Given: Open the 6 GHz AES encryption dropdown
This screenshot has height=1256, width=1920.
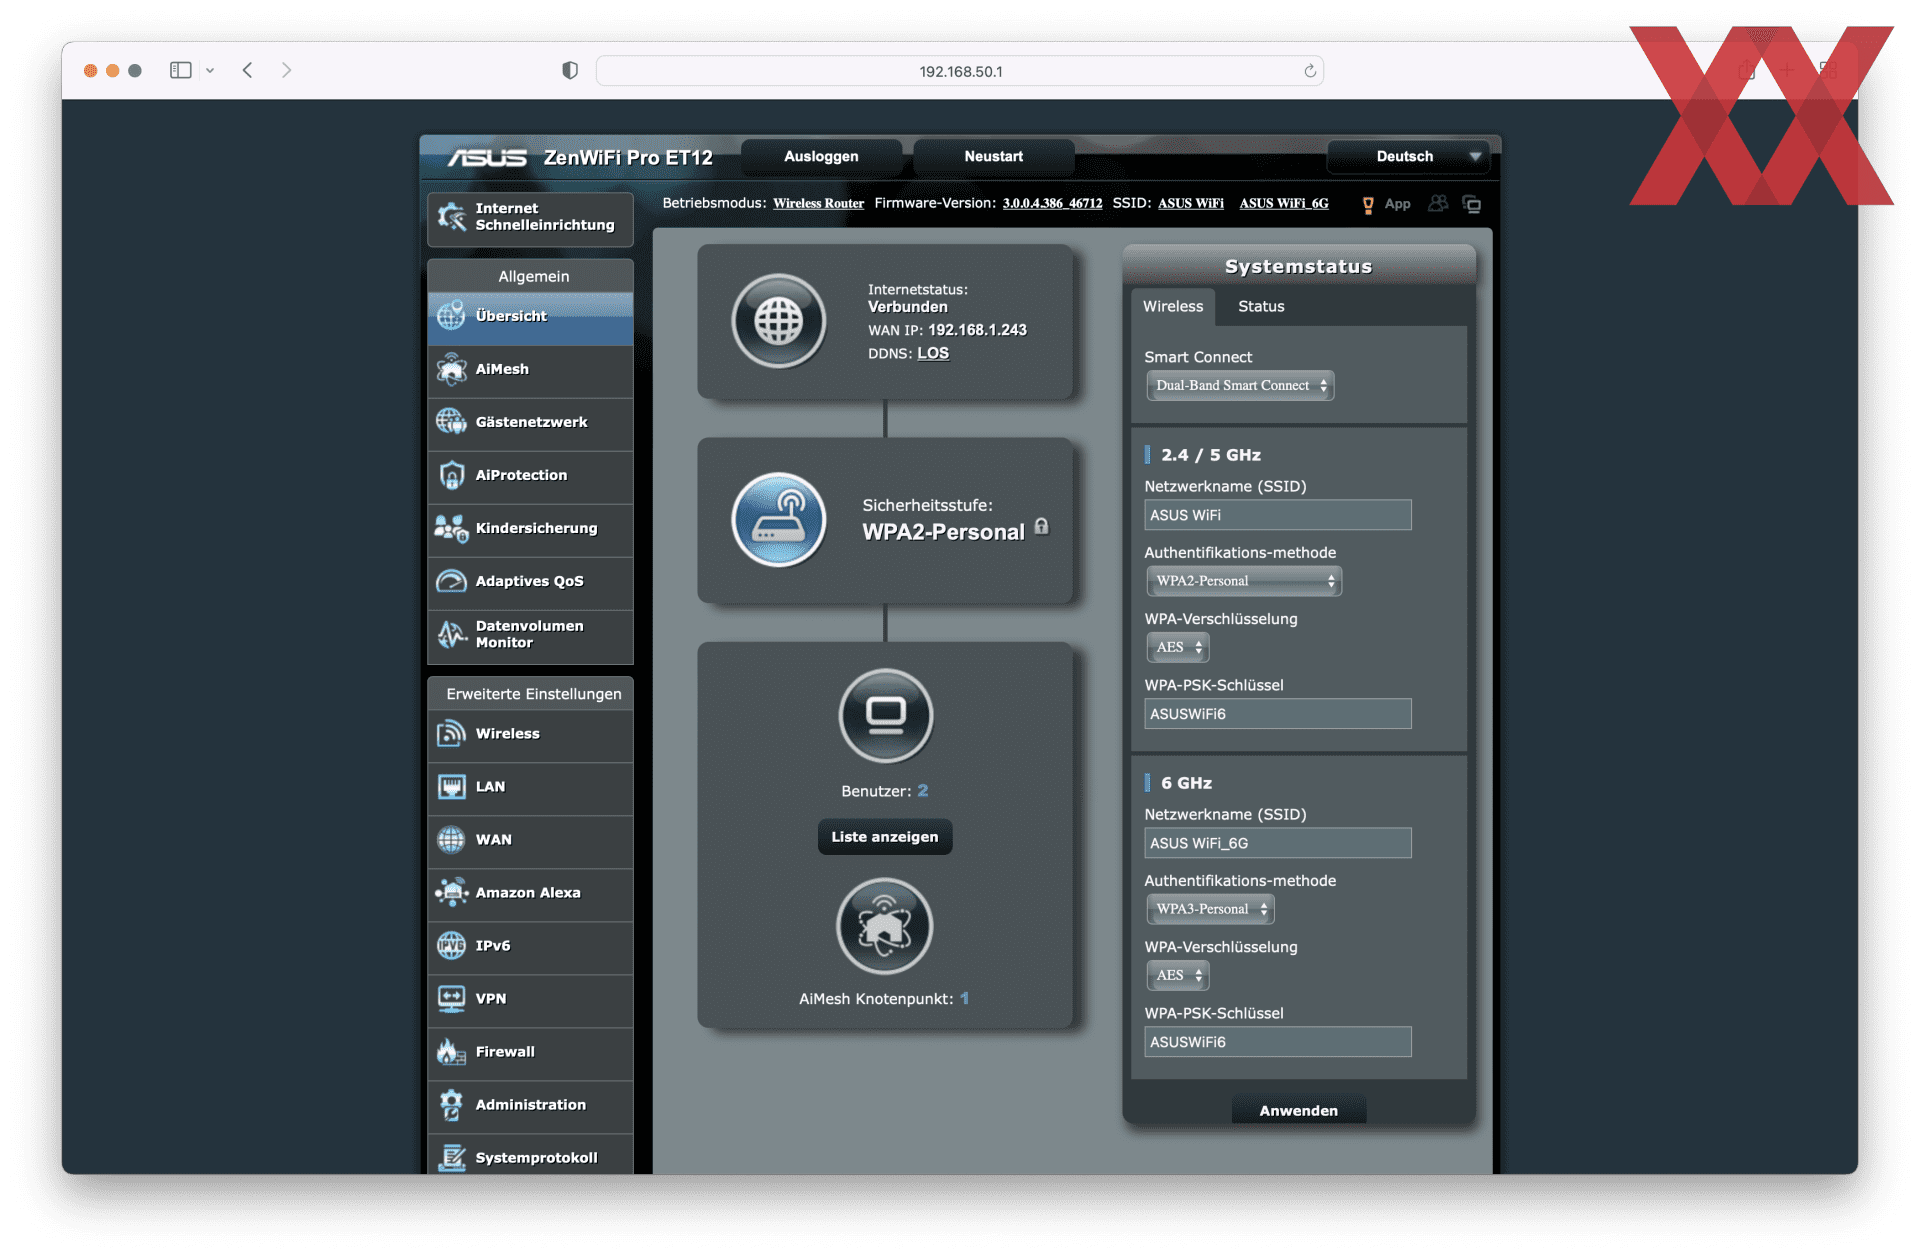Looking at the screenshot, I should coord(1178,976).
